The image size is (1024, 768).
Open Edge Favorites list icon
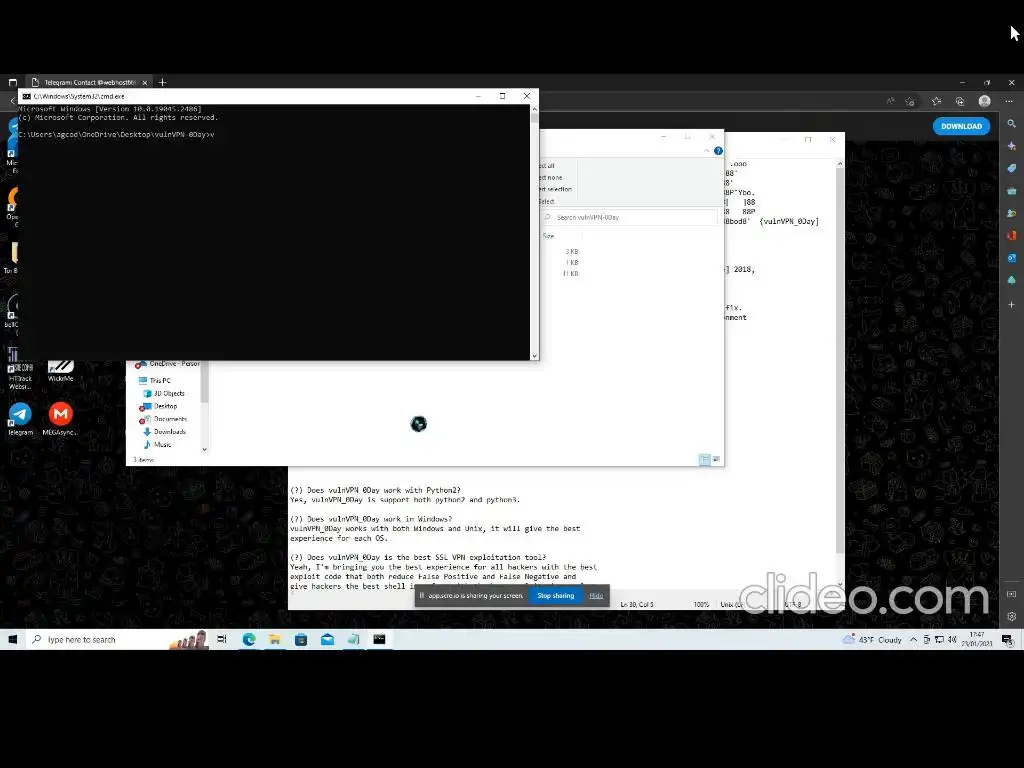pyautogui.click(x=936, y=101)
